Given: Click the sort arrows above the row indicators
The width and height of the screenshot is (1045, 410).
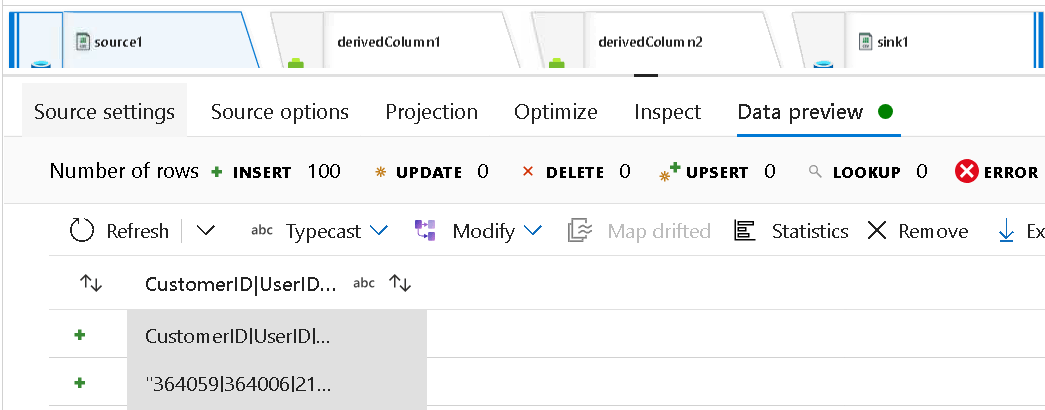Looking at the screenshot, I should click(91, 284).
